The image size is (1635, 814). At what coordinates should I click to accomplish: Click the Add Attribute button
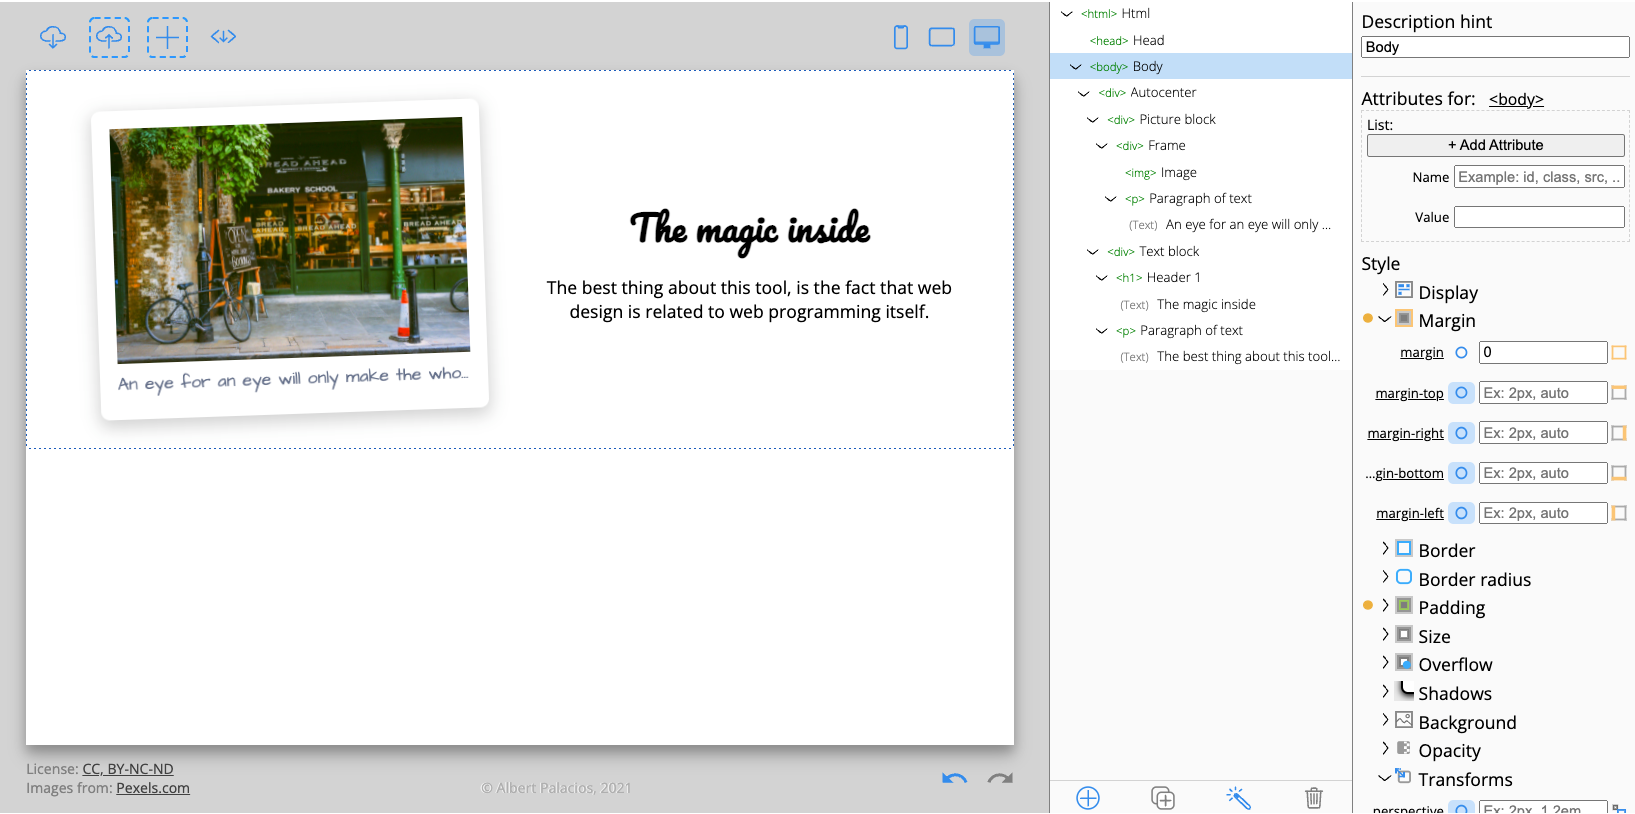[1495, 145]
